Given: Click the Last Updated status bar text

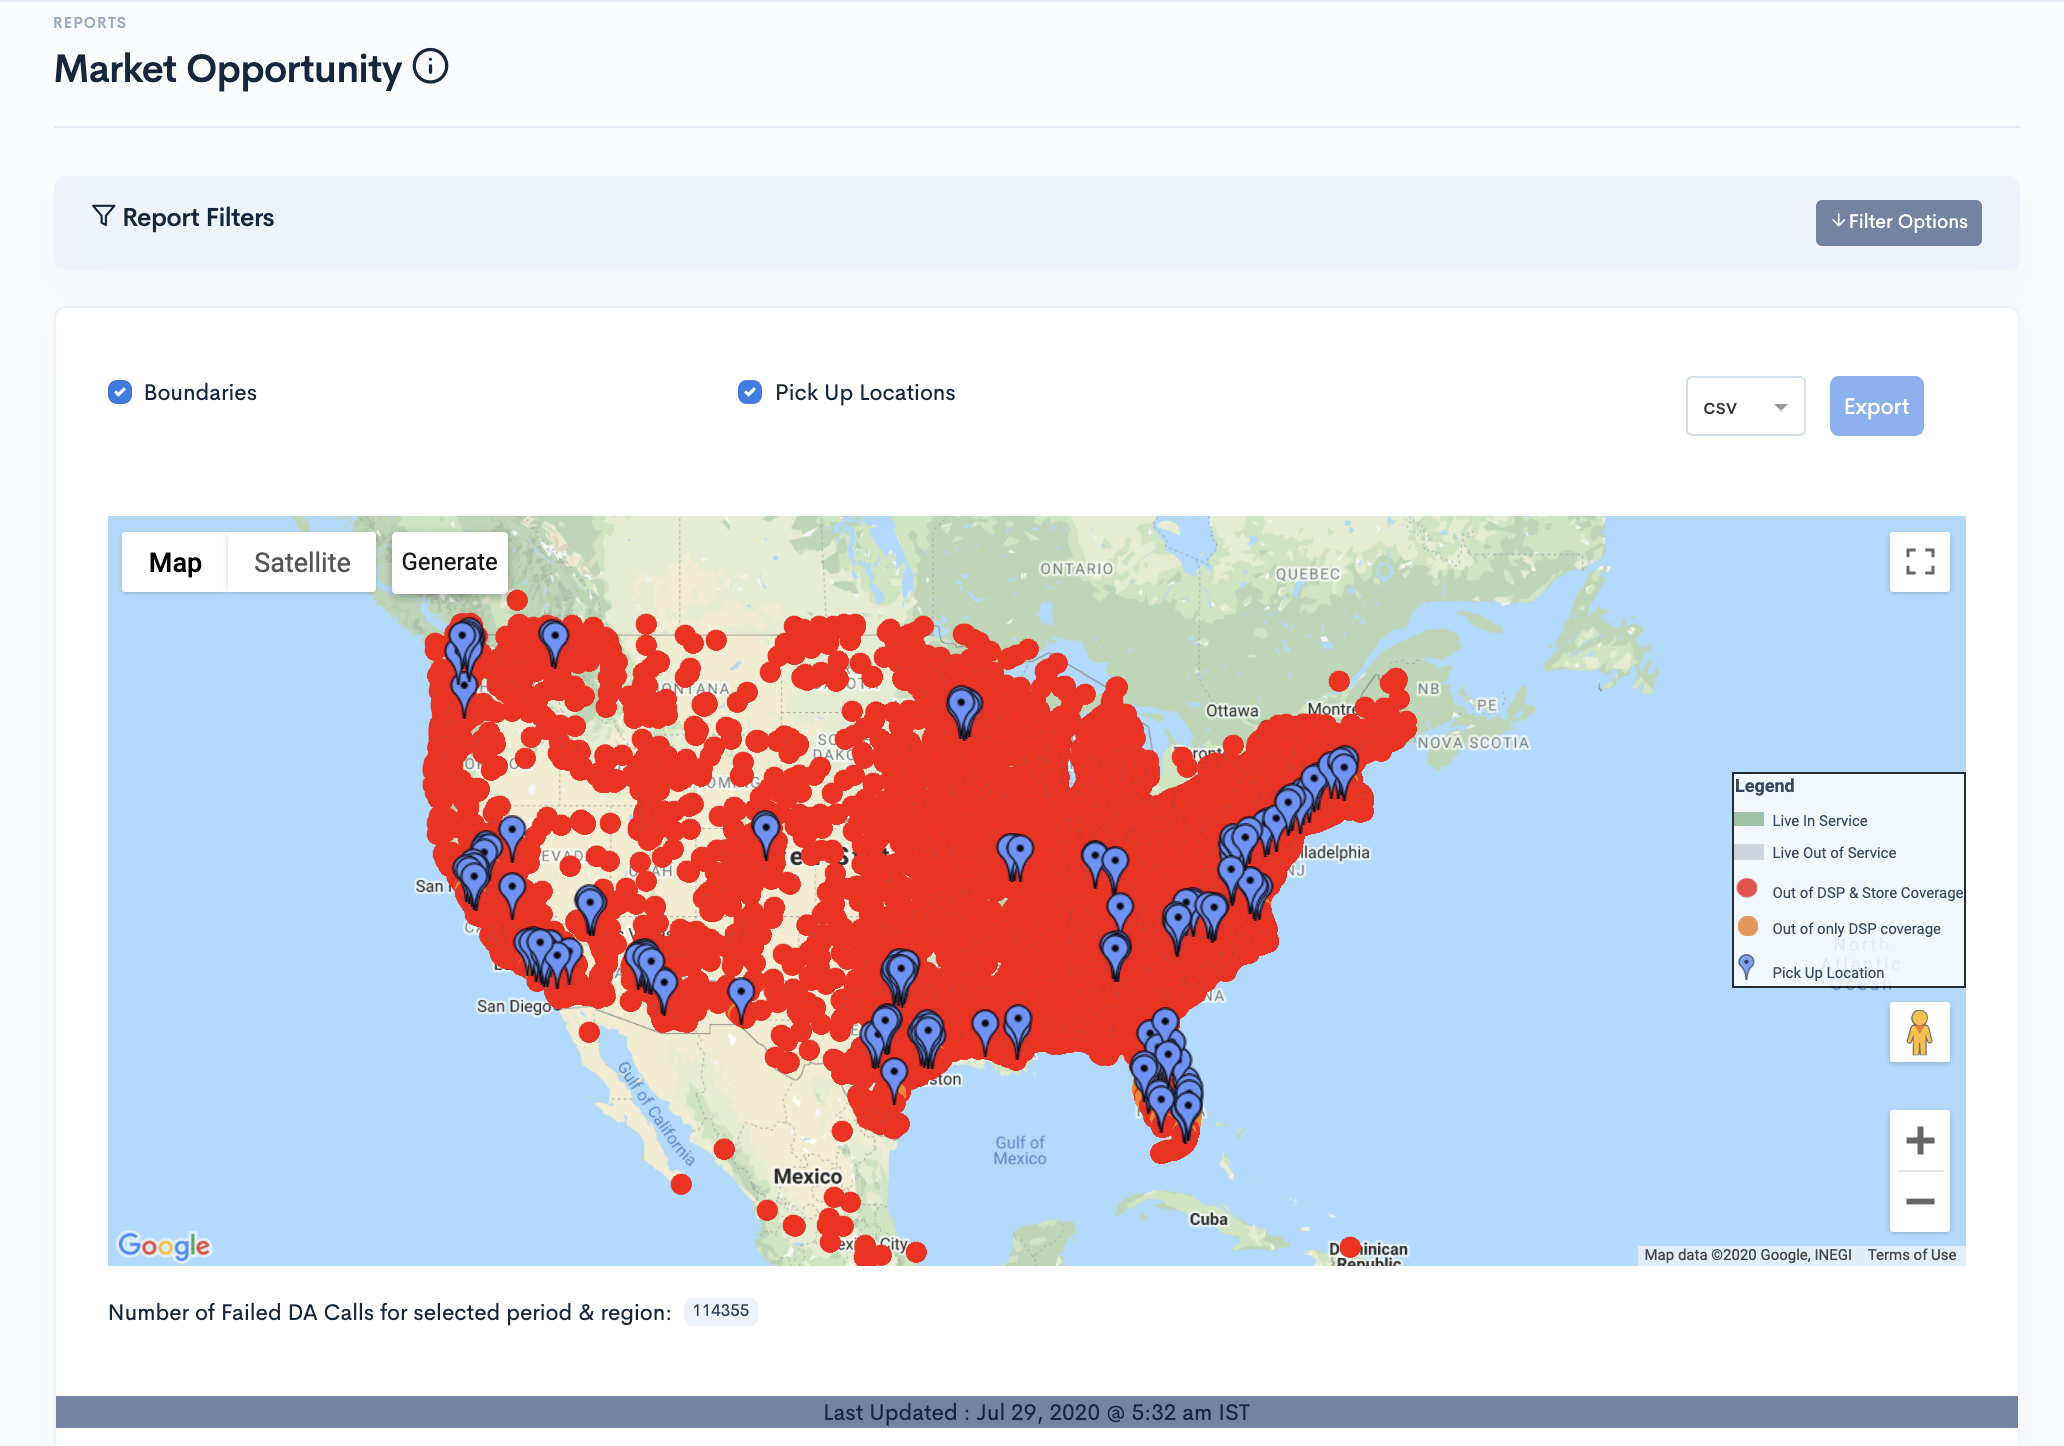Looking at the screenshot, I should pyautogui.click(x=1036, y=1412).
